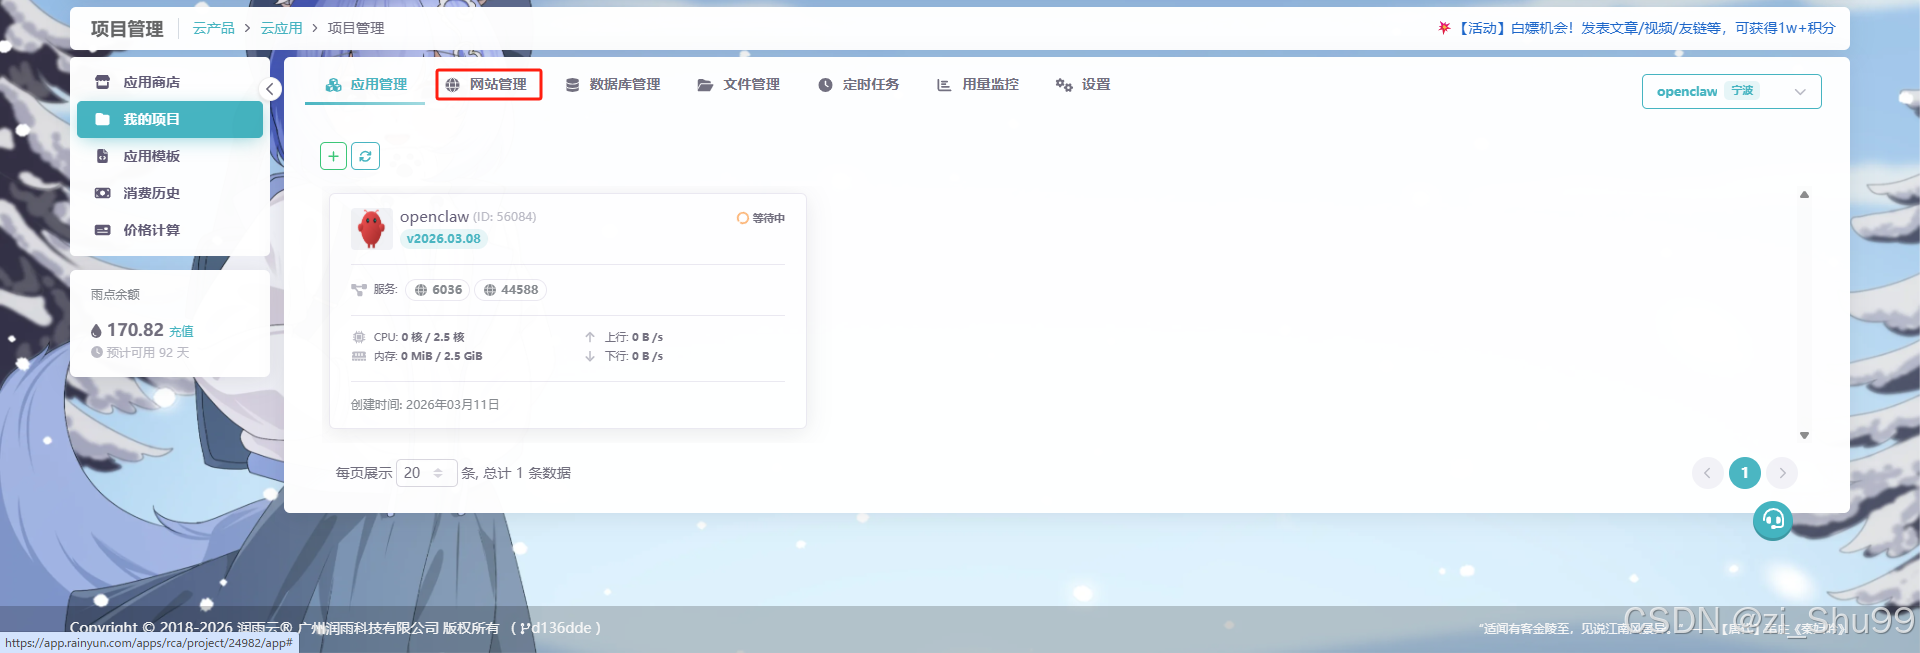Viewport: 1920px width, 653px height.
Task: Open service port 6036 link
Action: (x=437, y=290)
